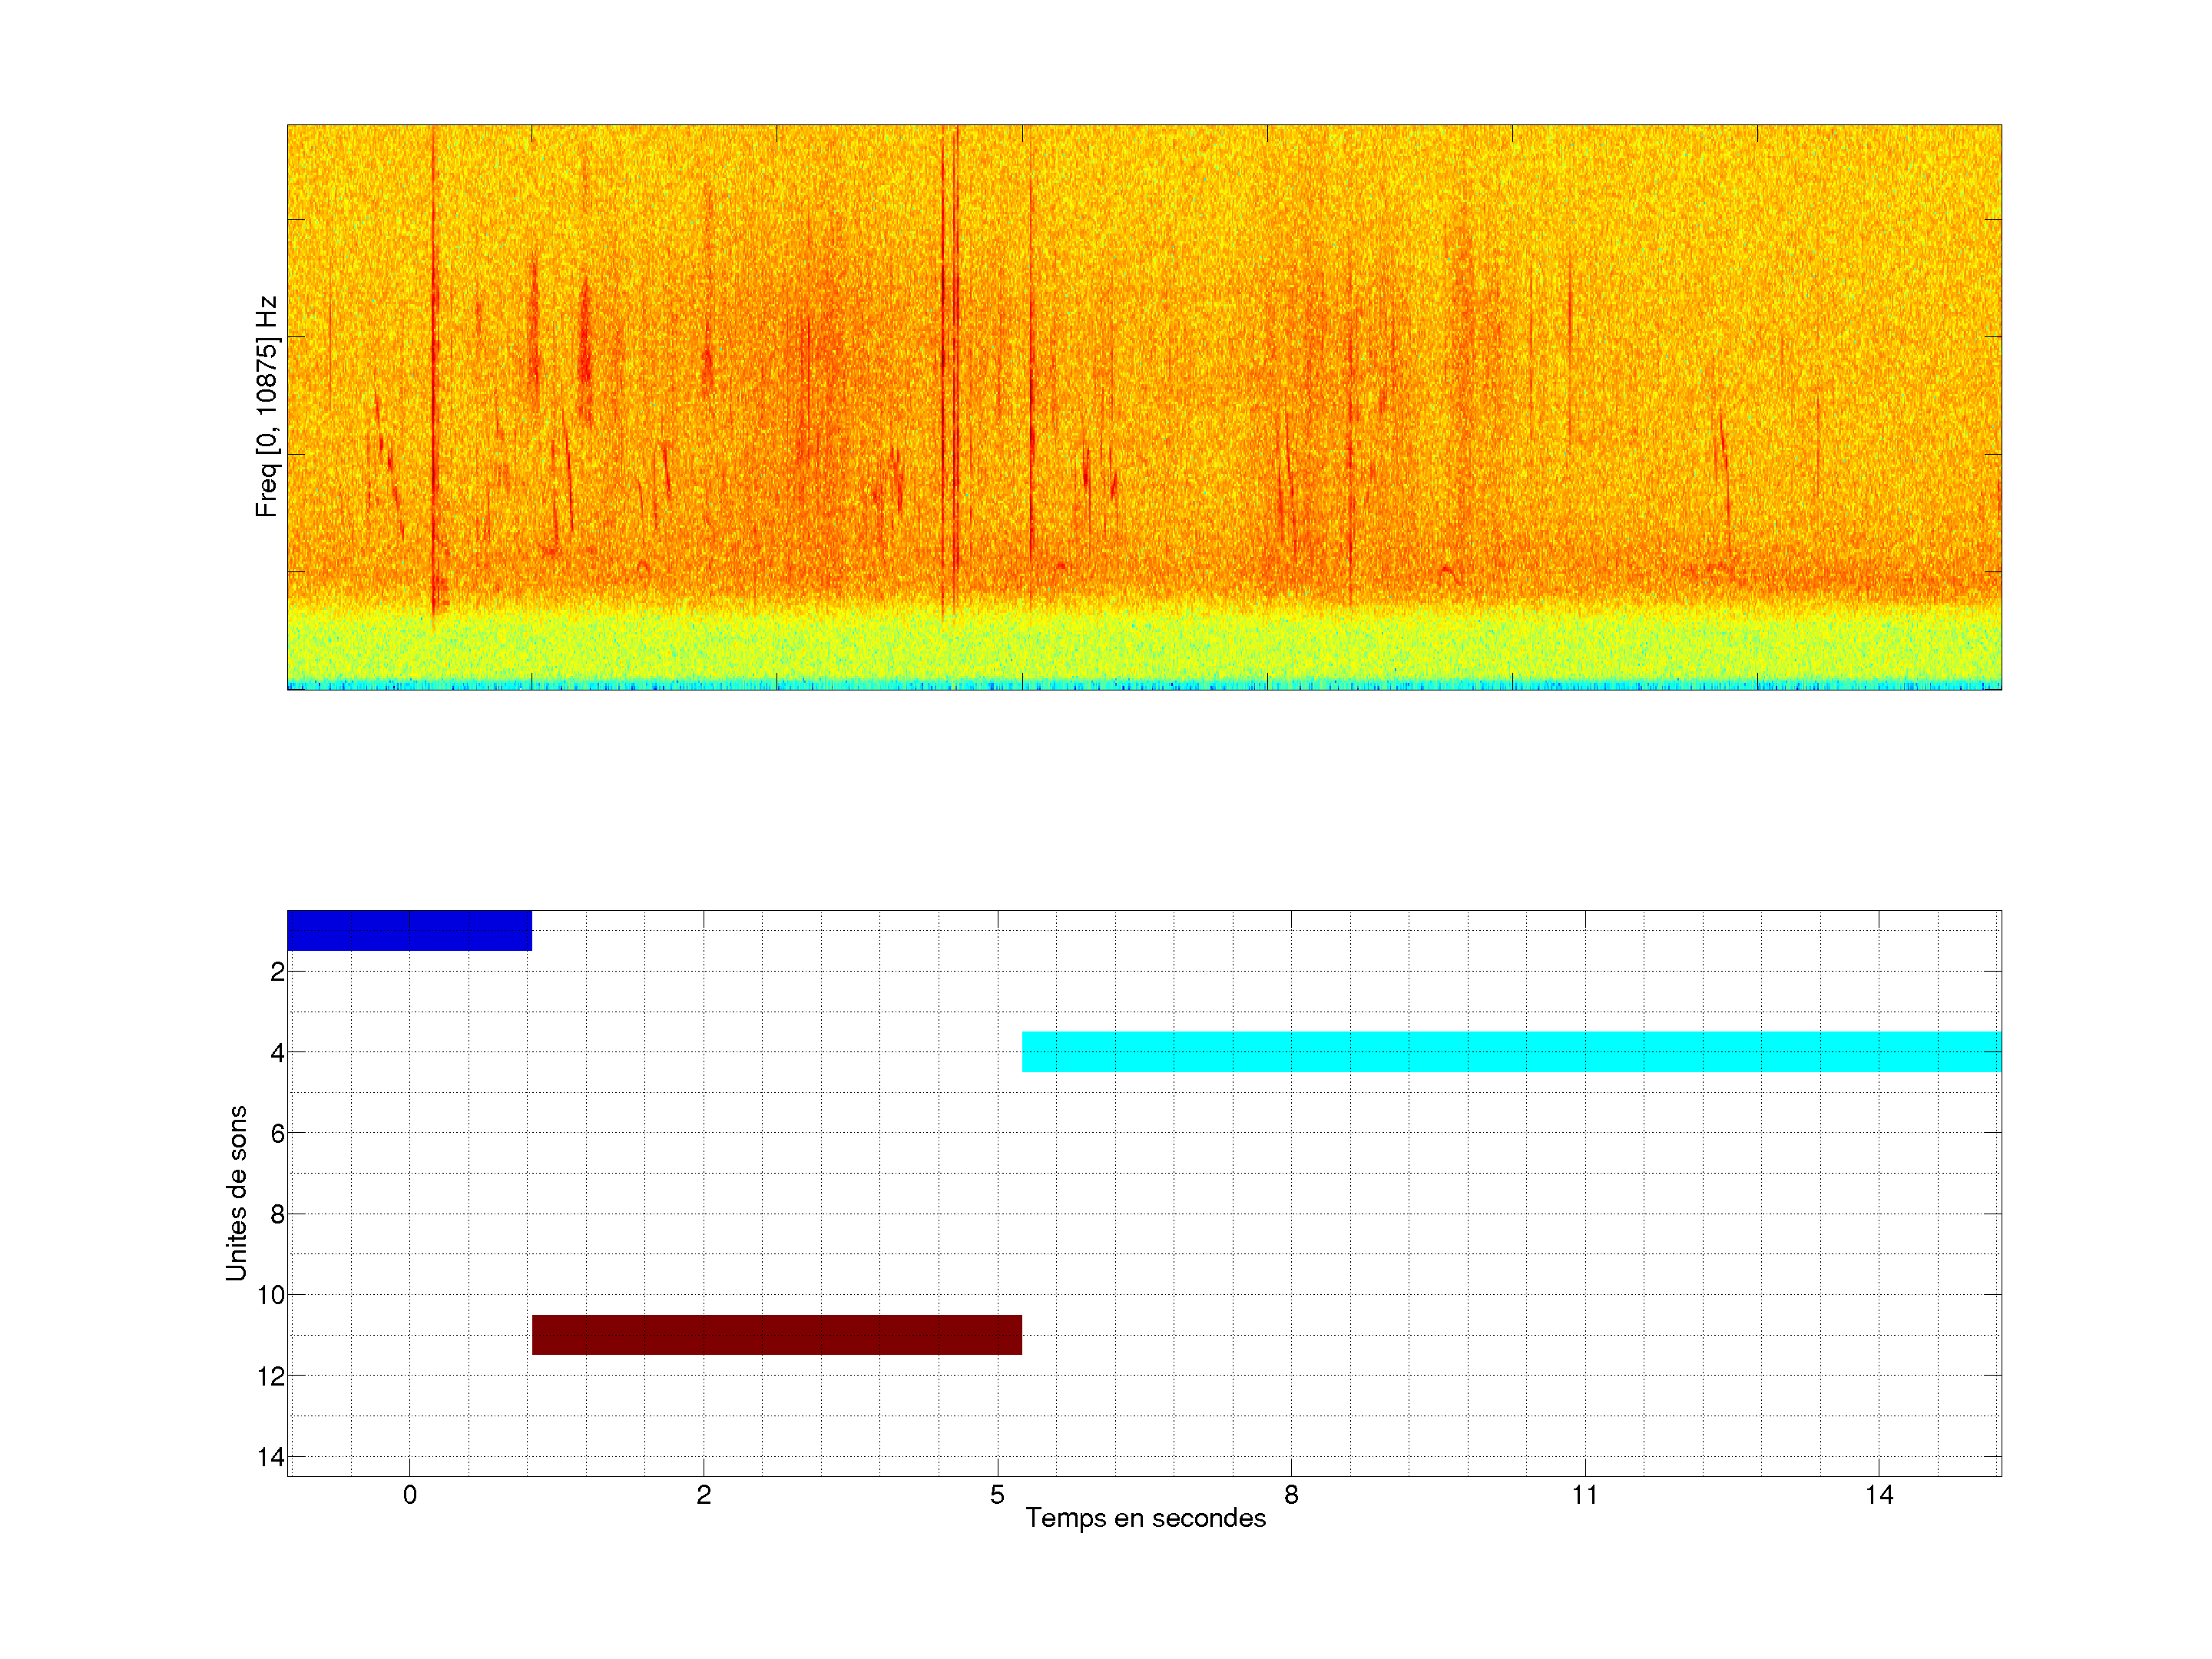Viewport: 2212px width, 1659px height.
Task: Click y-axis tick label 12
Action: point(271,1377)
